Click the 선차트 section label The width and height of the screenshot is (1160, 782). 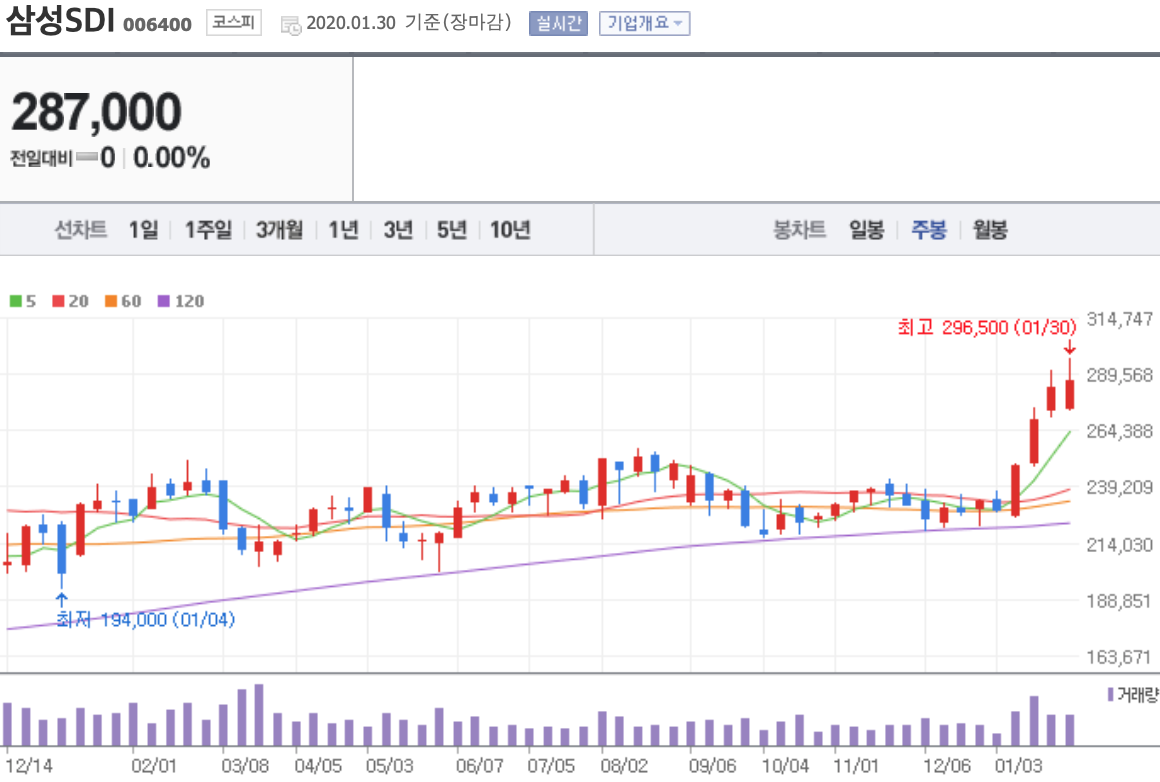(81, 230)
